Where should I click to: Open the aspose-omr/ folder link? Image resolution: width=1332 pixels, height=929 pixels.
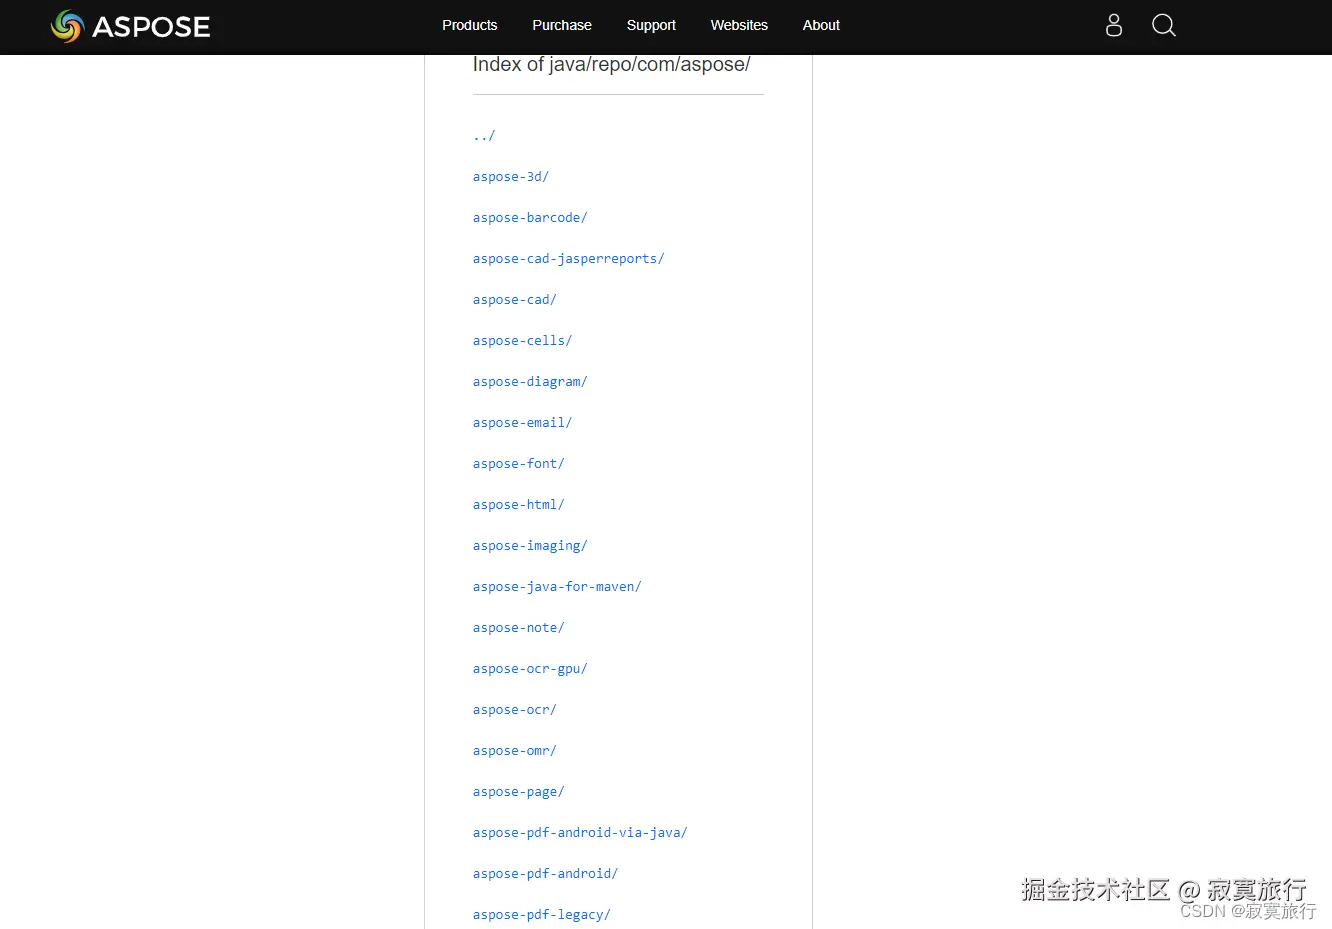pyautogui.click(x=515, y=751)
